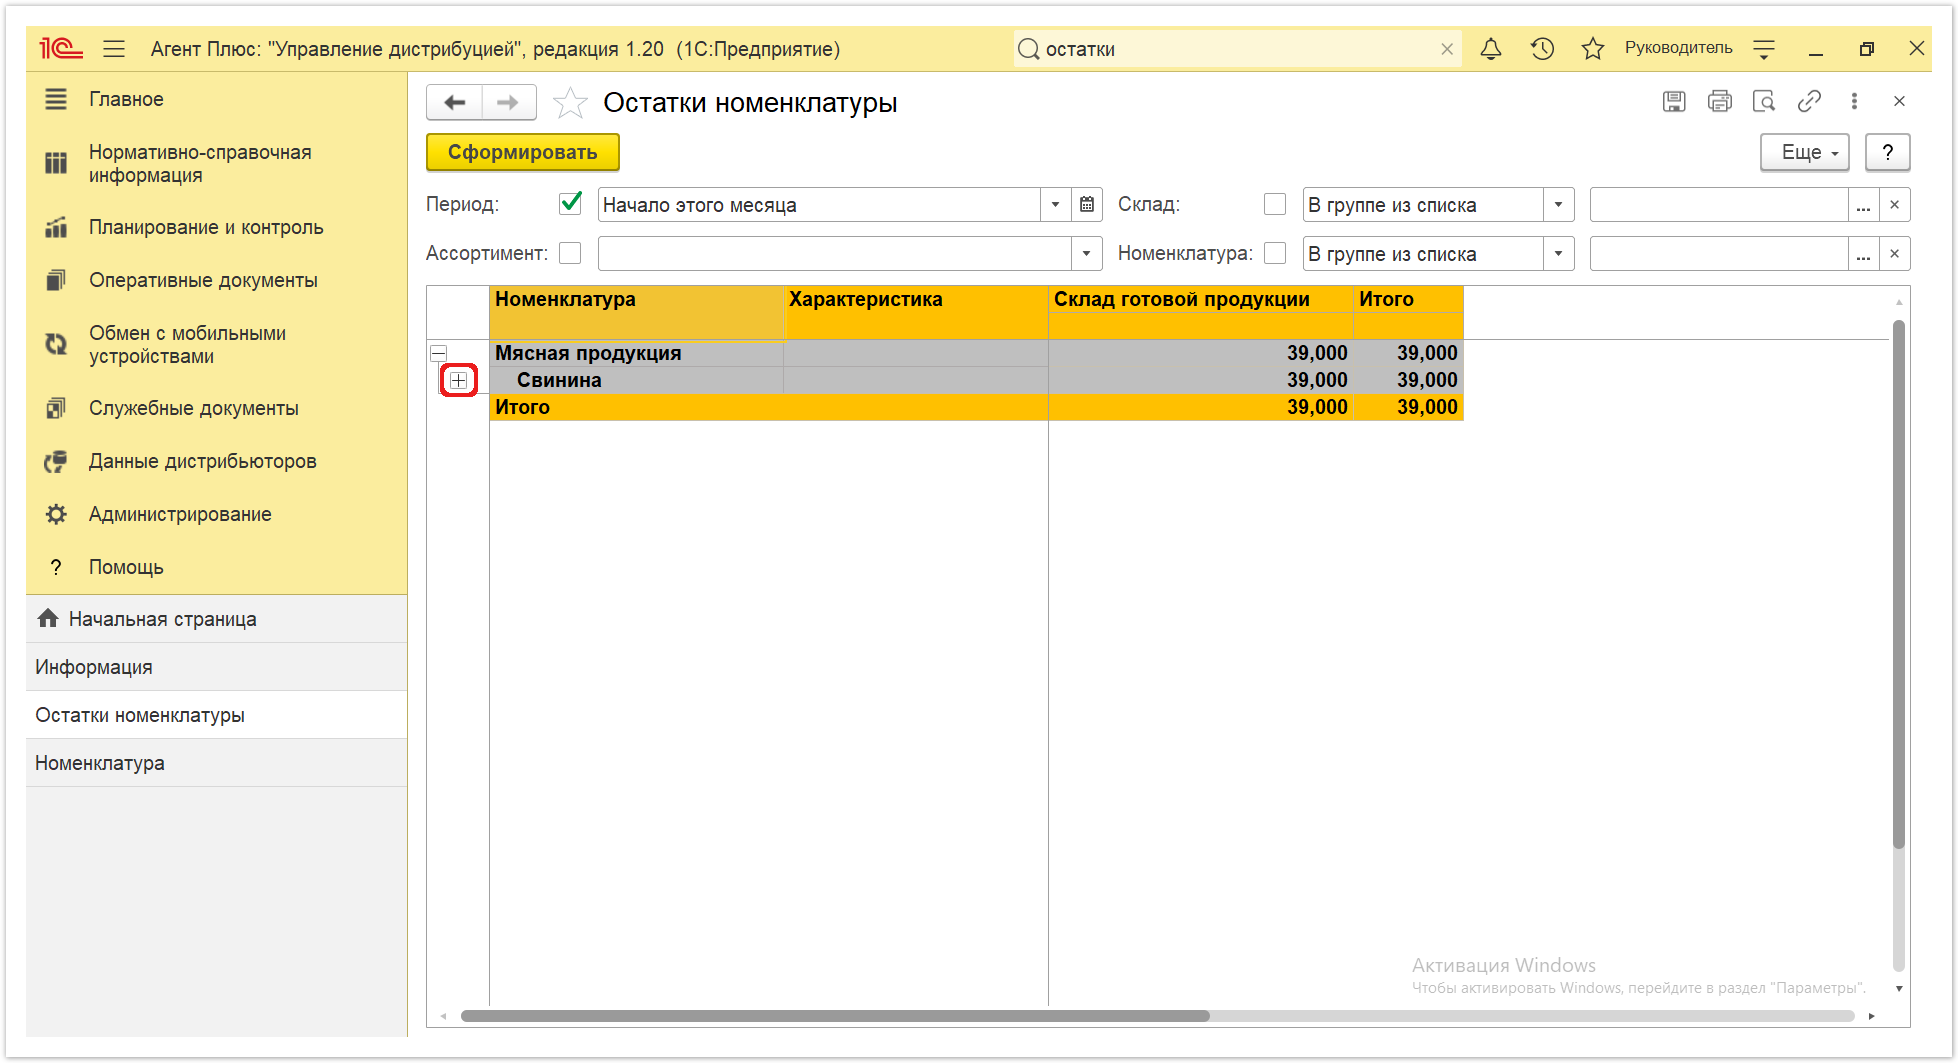This screenshot has width=1958, height=1063.
Task: Clear the search field with X
Action: coord(1447,49)
